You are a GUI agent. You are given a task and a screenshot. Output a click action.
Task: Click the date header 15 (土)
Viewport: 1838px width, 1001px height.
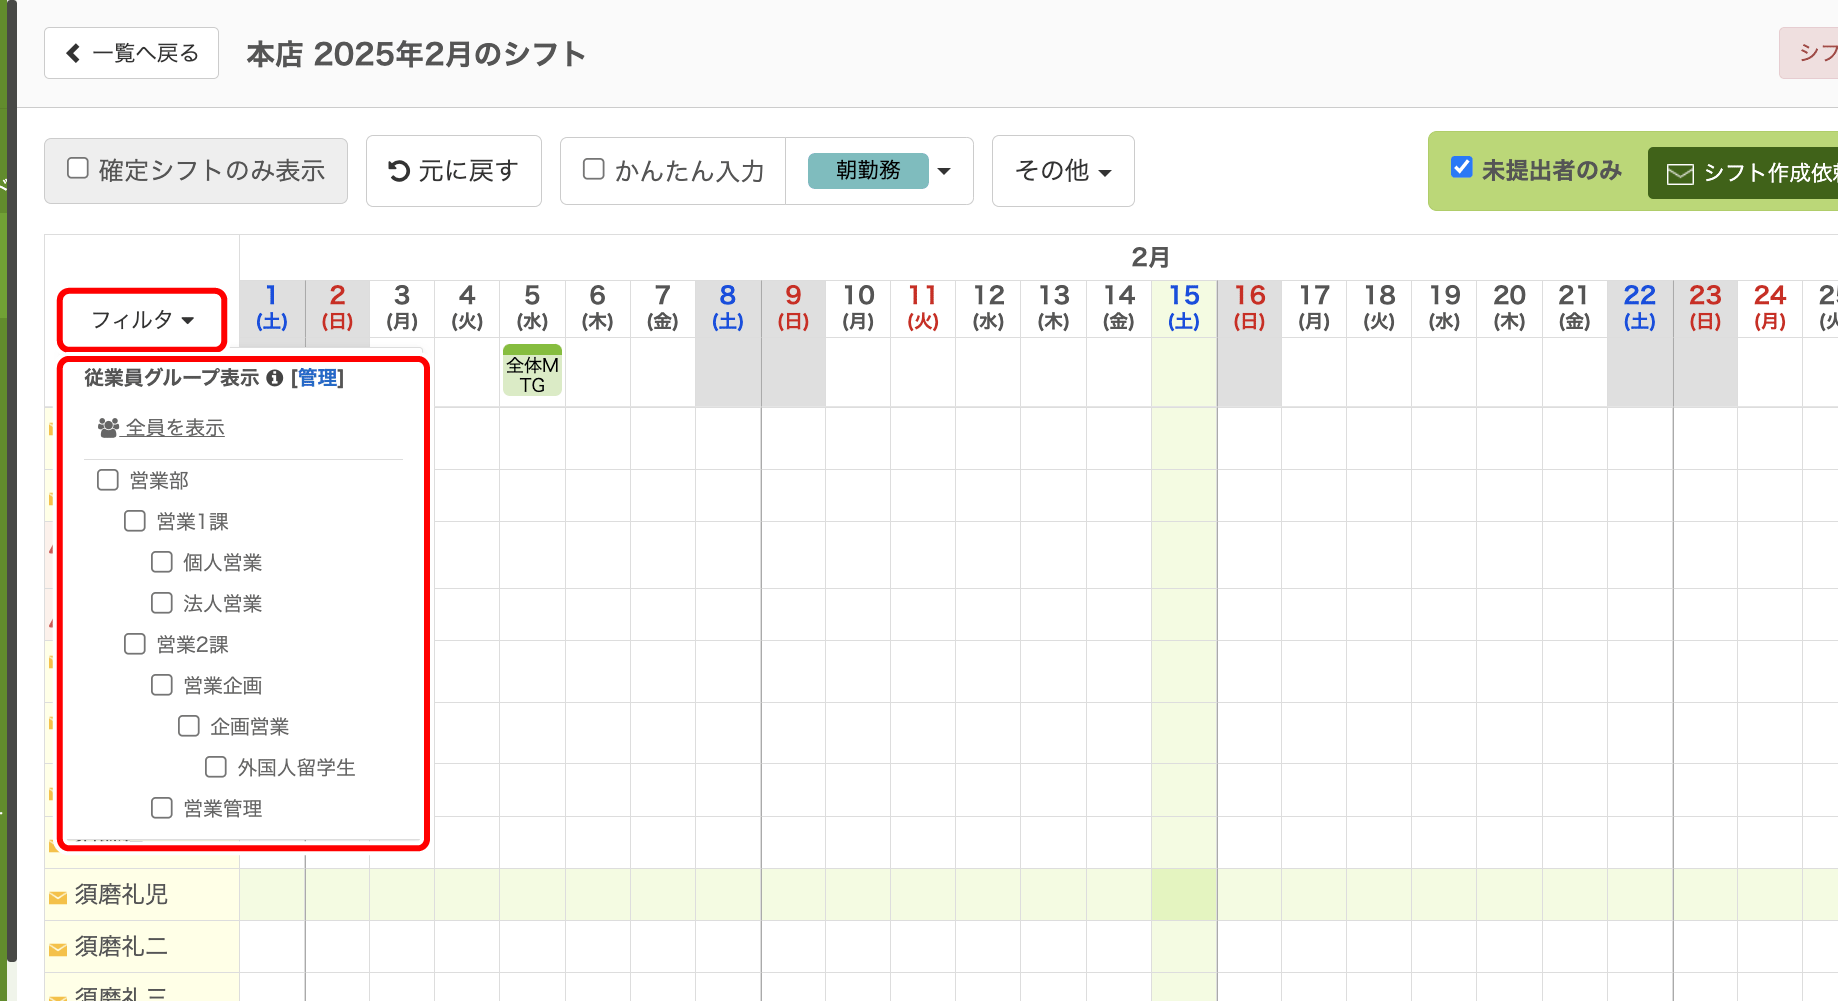pyautogui.click(x=1184, y=308)
